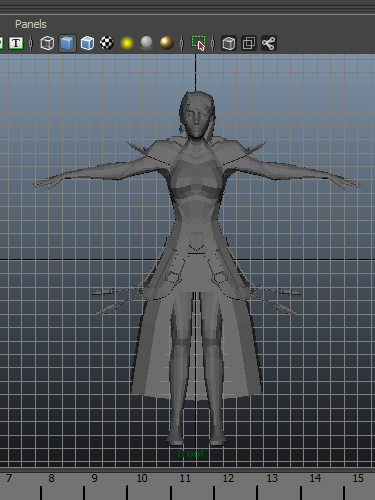
Task: Turn on use all lights bulb
Action: 127,43
